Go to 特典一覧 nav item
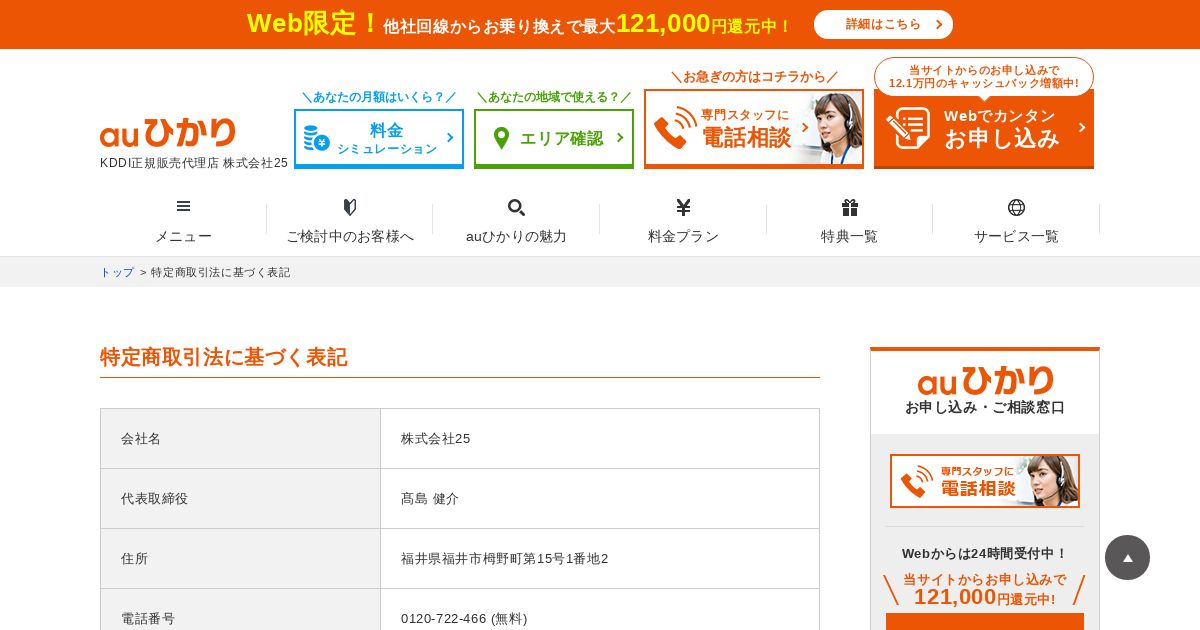Screen dimensions: 1200x630 tap(850, 236)
